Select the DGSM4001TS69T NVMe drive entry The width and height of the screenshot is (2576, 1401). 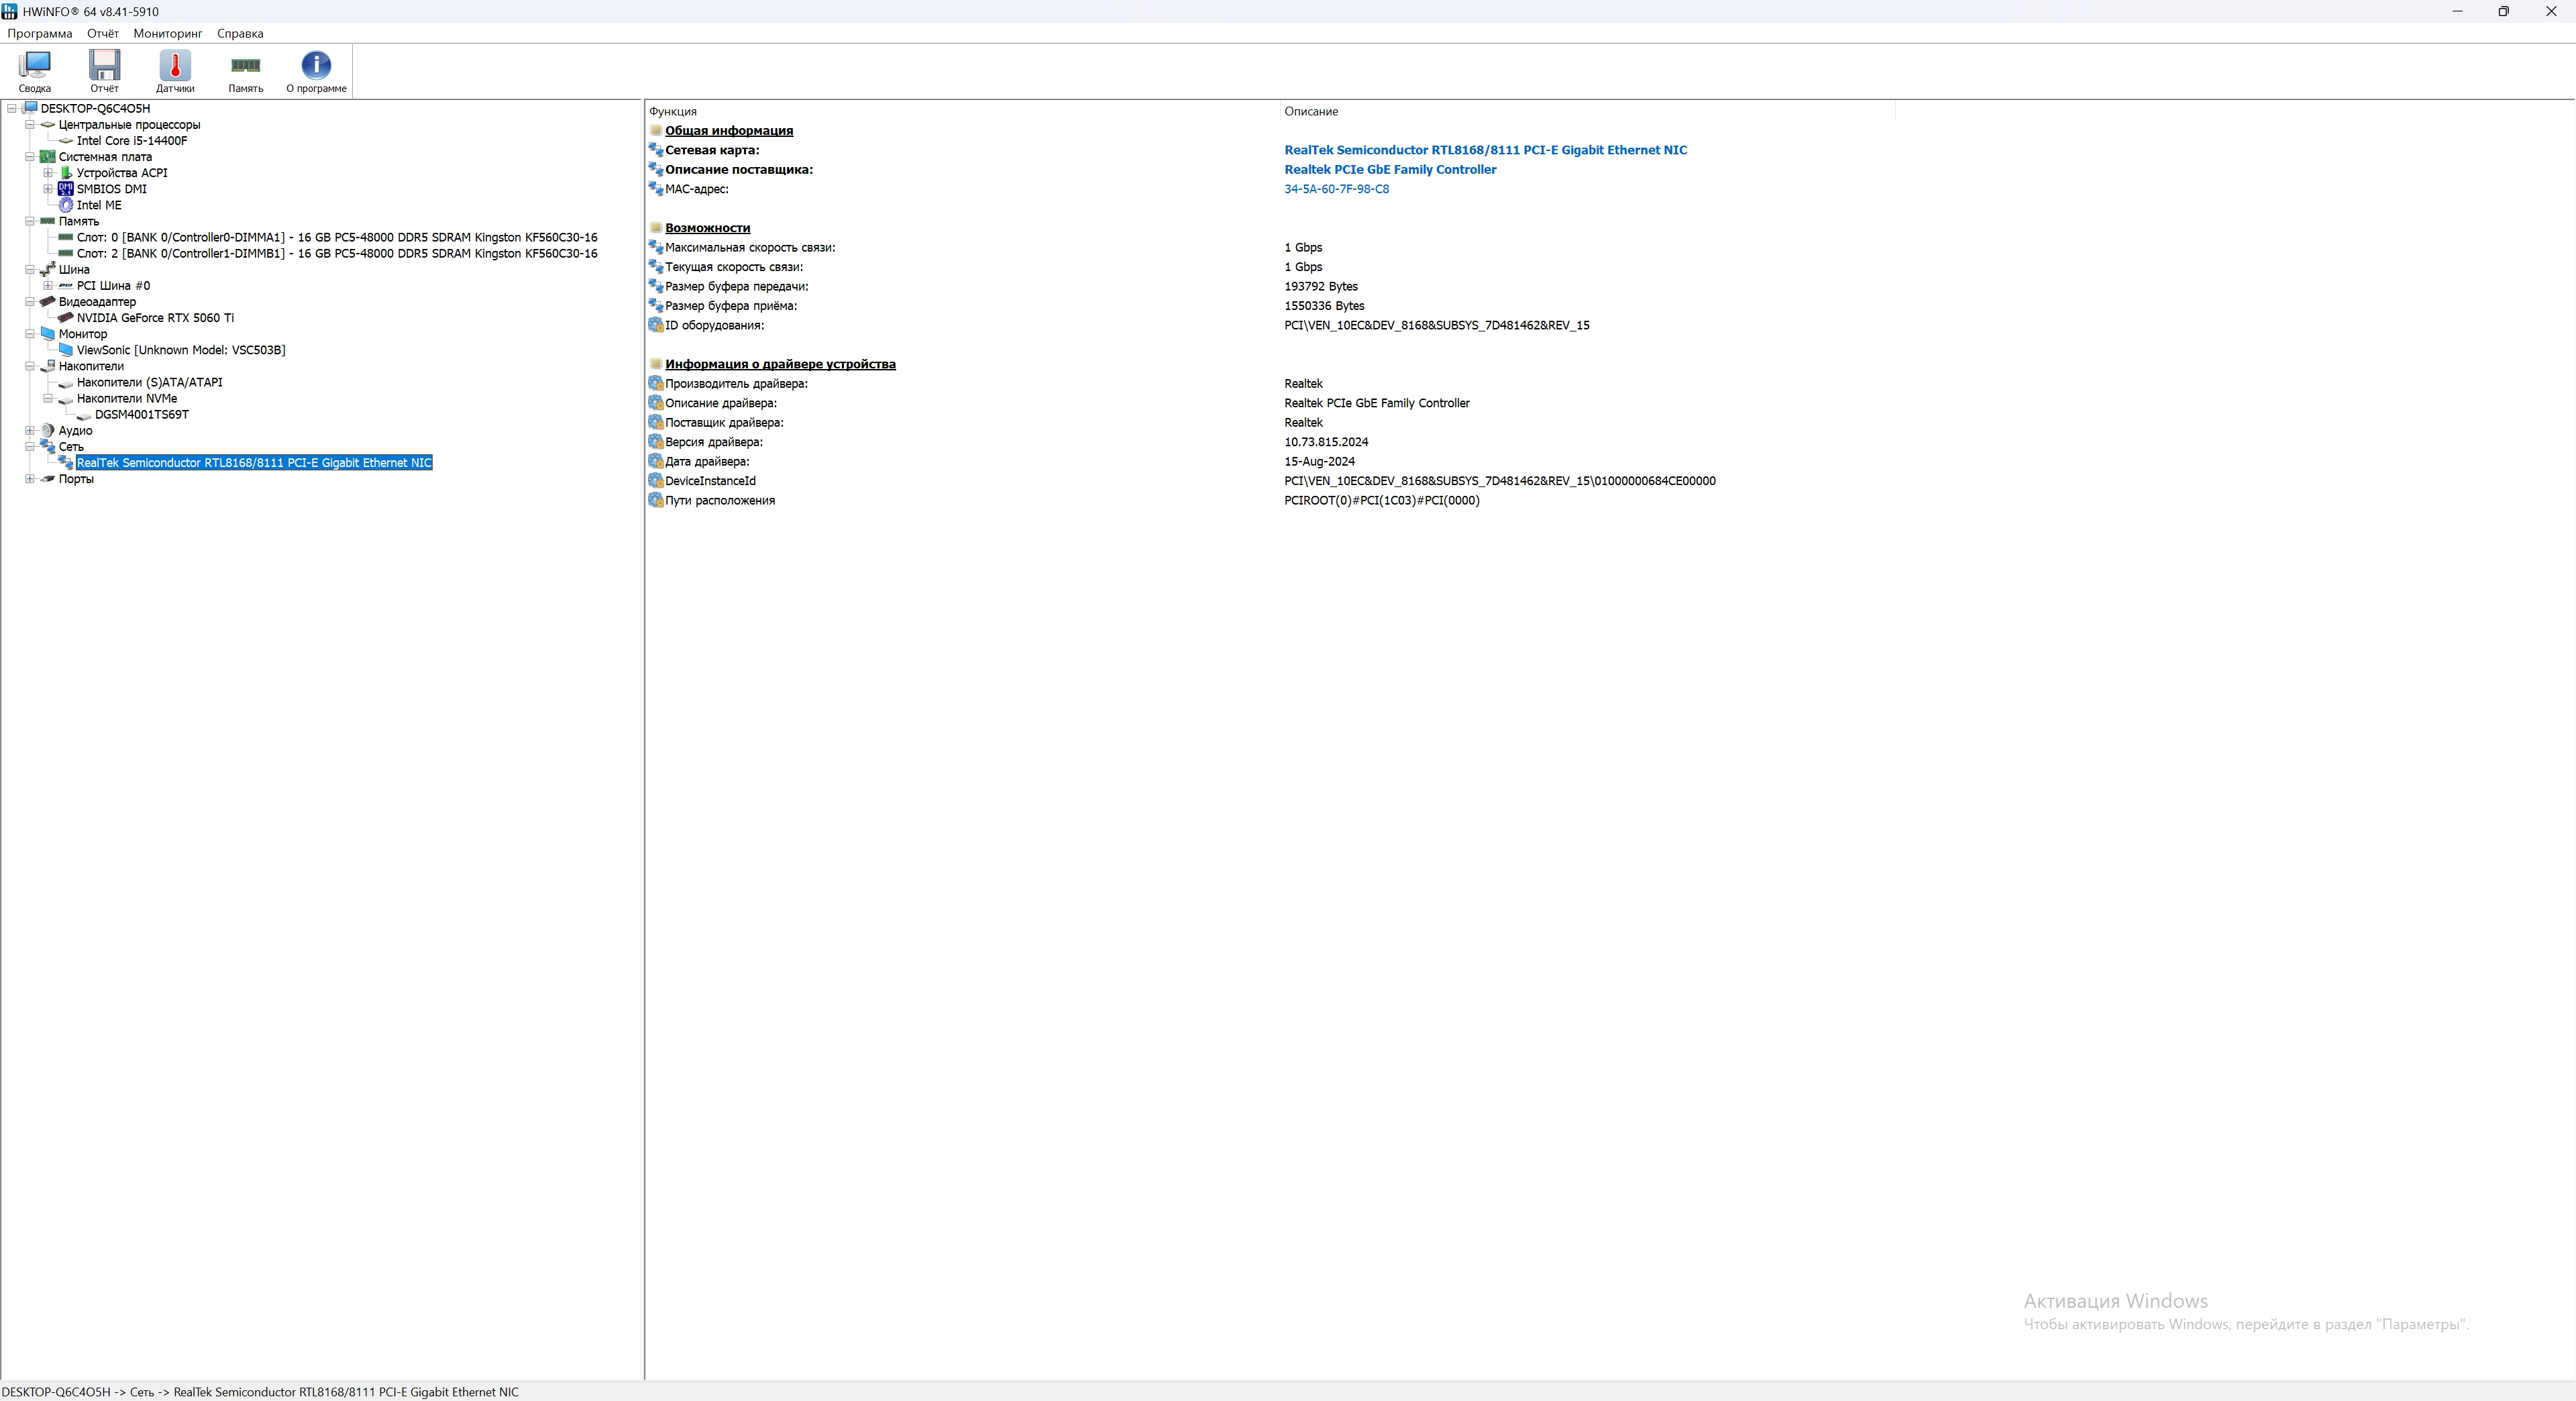pos(142,415)
